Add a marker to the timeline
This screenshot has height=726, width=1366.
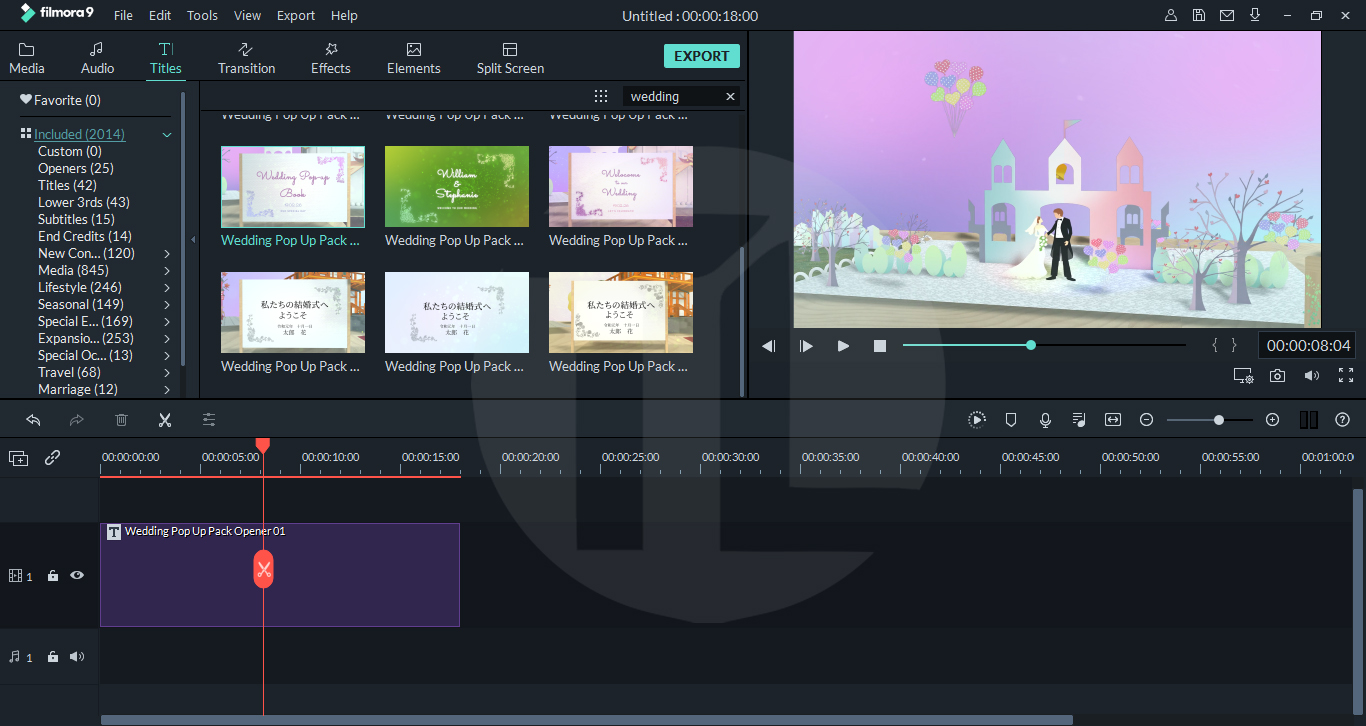1011,419
